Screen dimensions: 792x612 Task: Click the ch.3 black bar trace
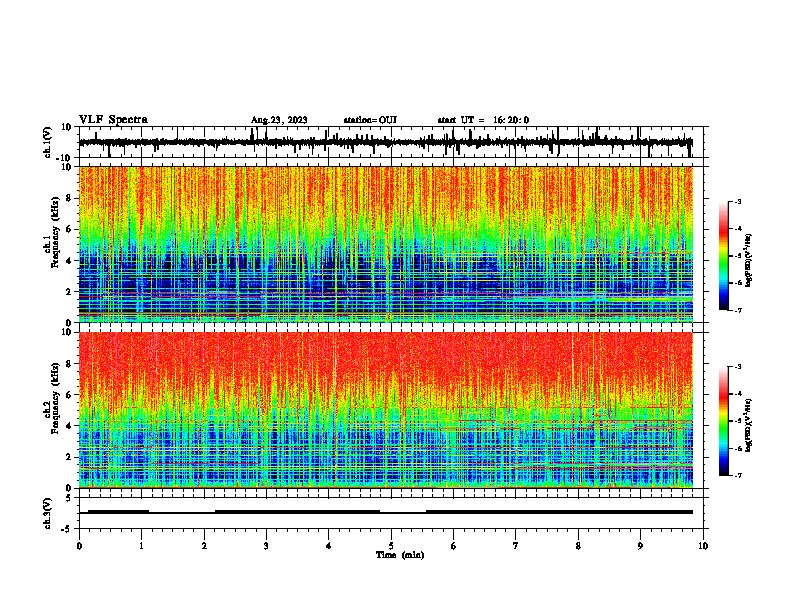tap(385, 512)
